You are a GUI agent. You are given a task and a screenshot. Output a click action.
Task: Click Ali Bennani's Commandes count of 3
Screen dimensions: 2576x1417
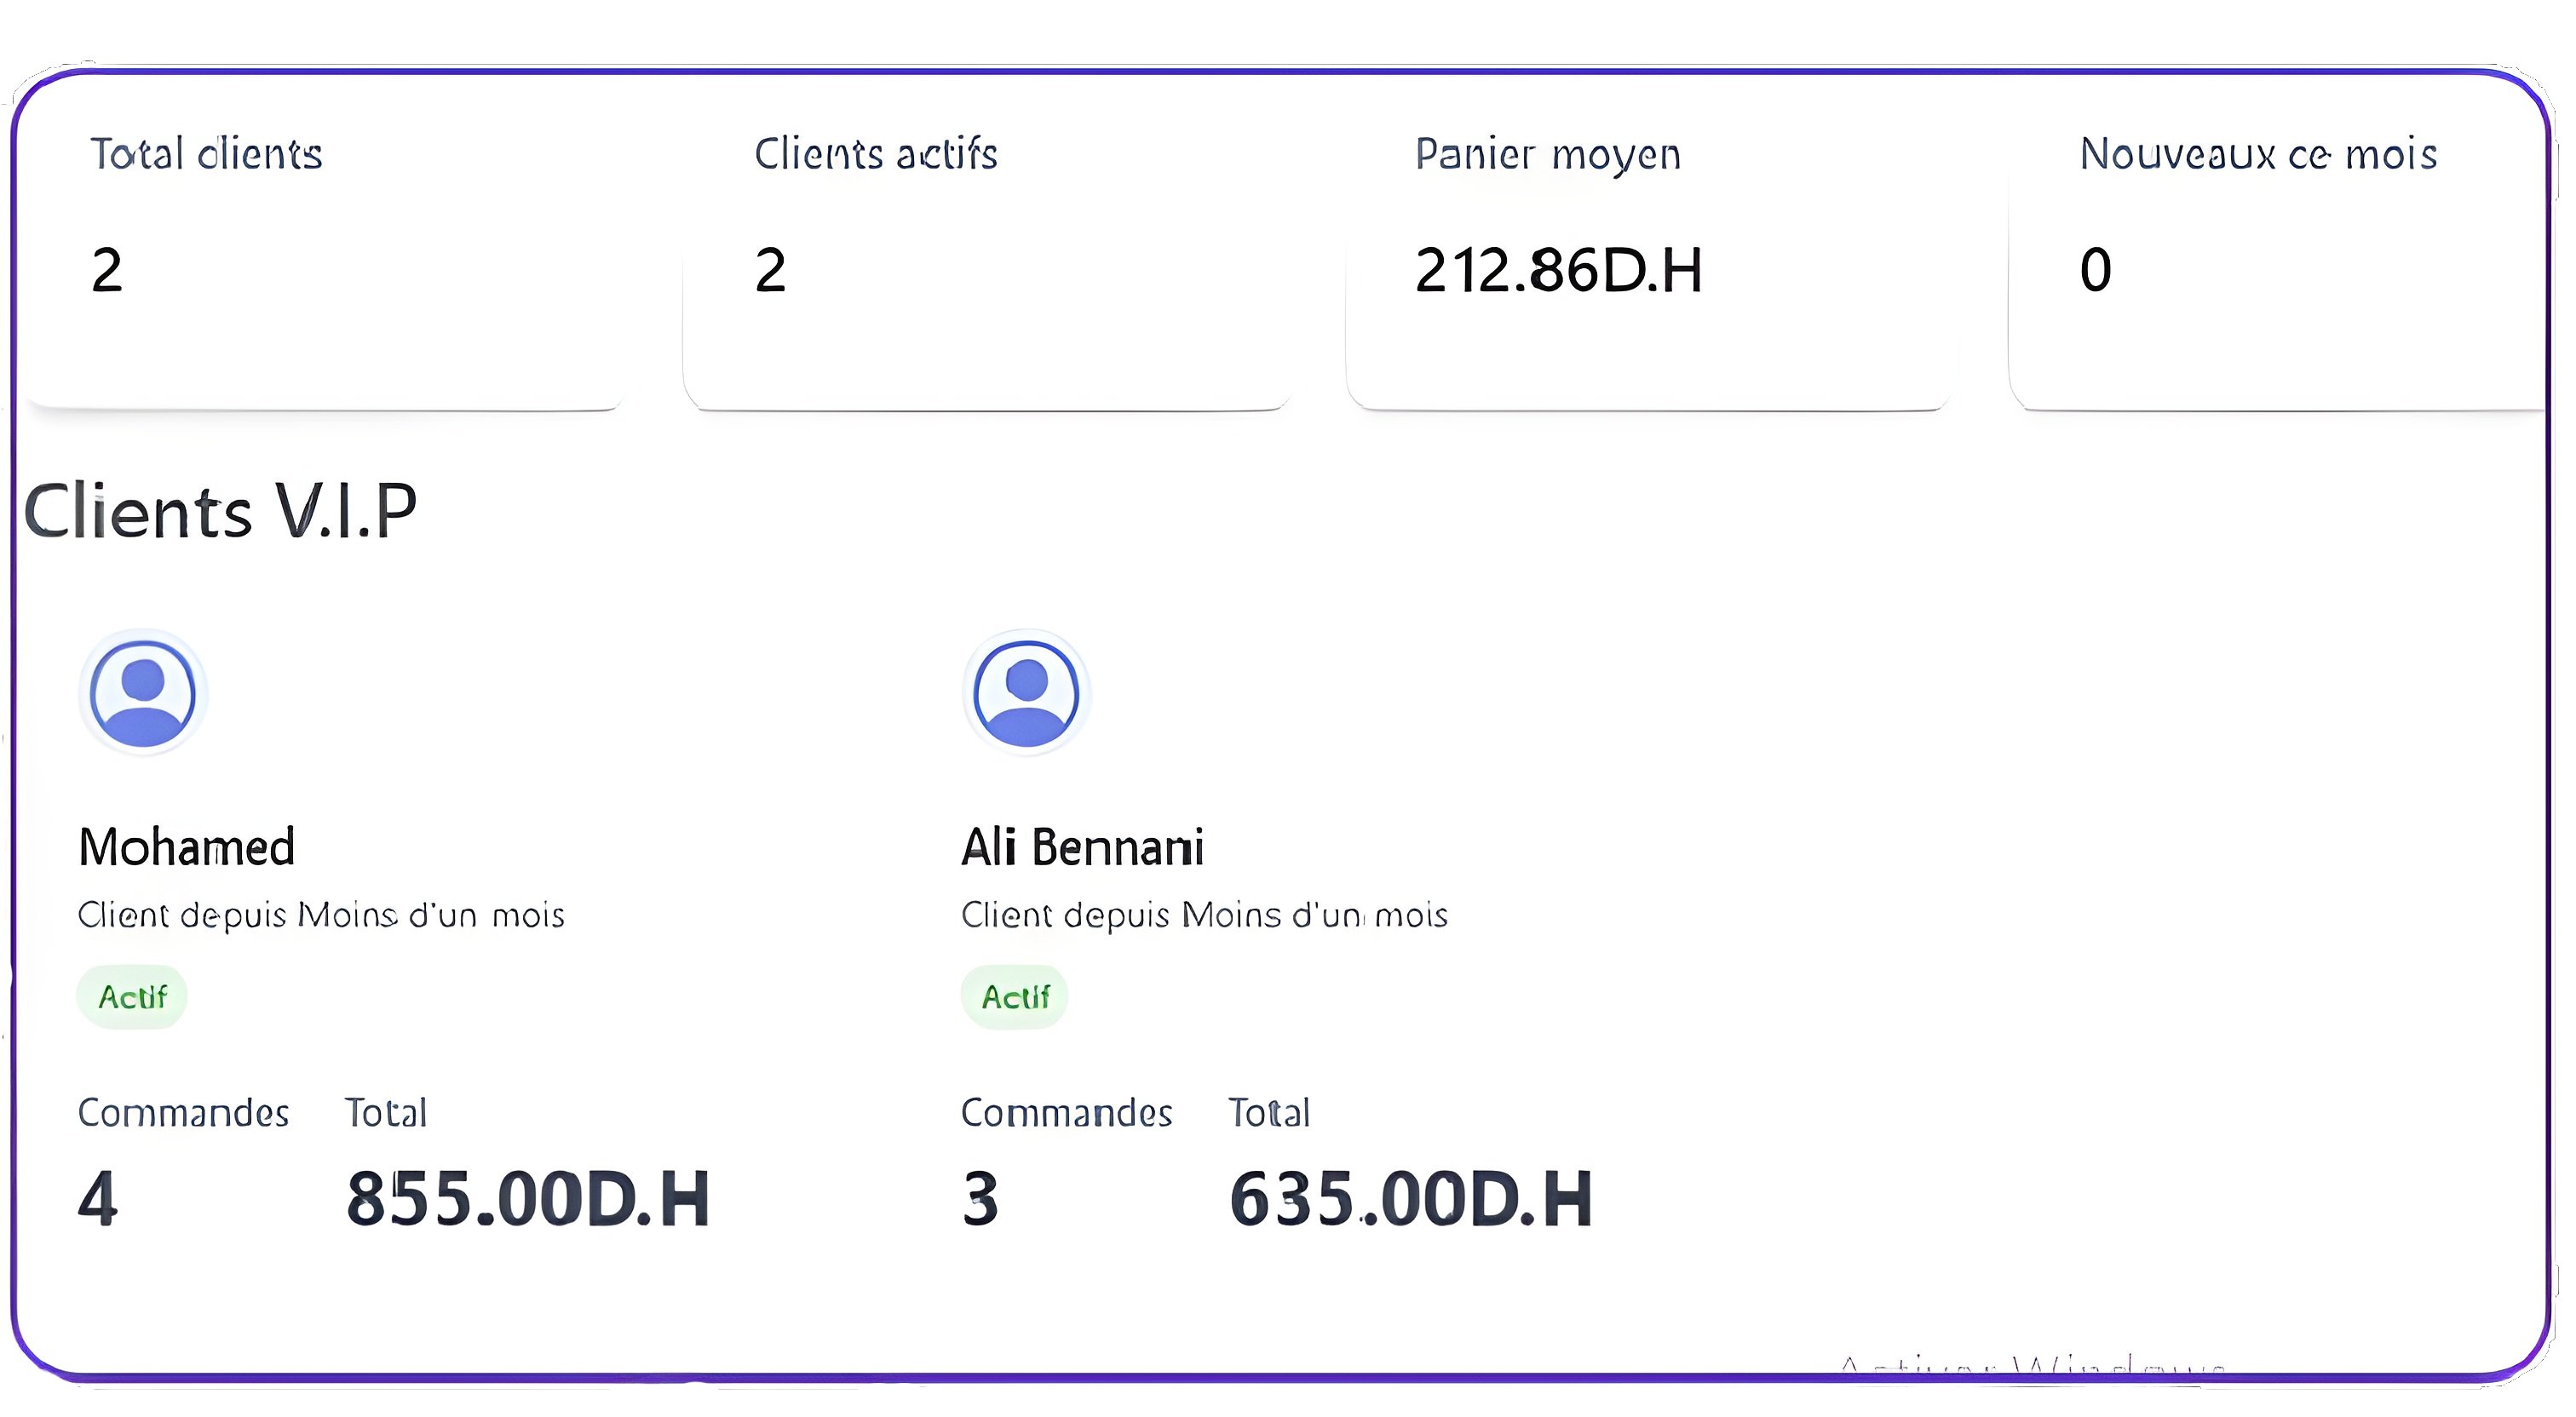pyautogui.click(x=980, y=1198)
